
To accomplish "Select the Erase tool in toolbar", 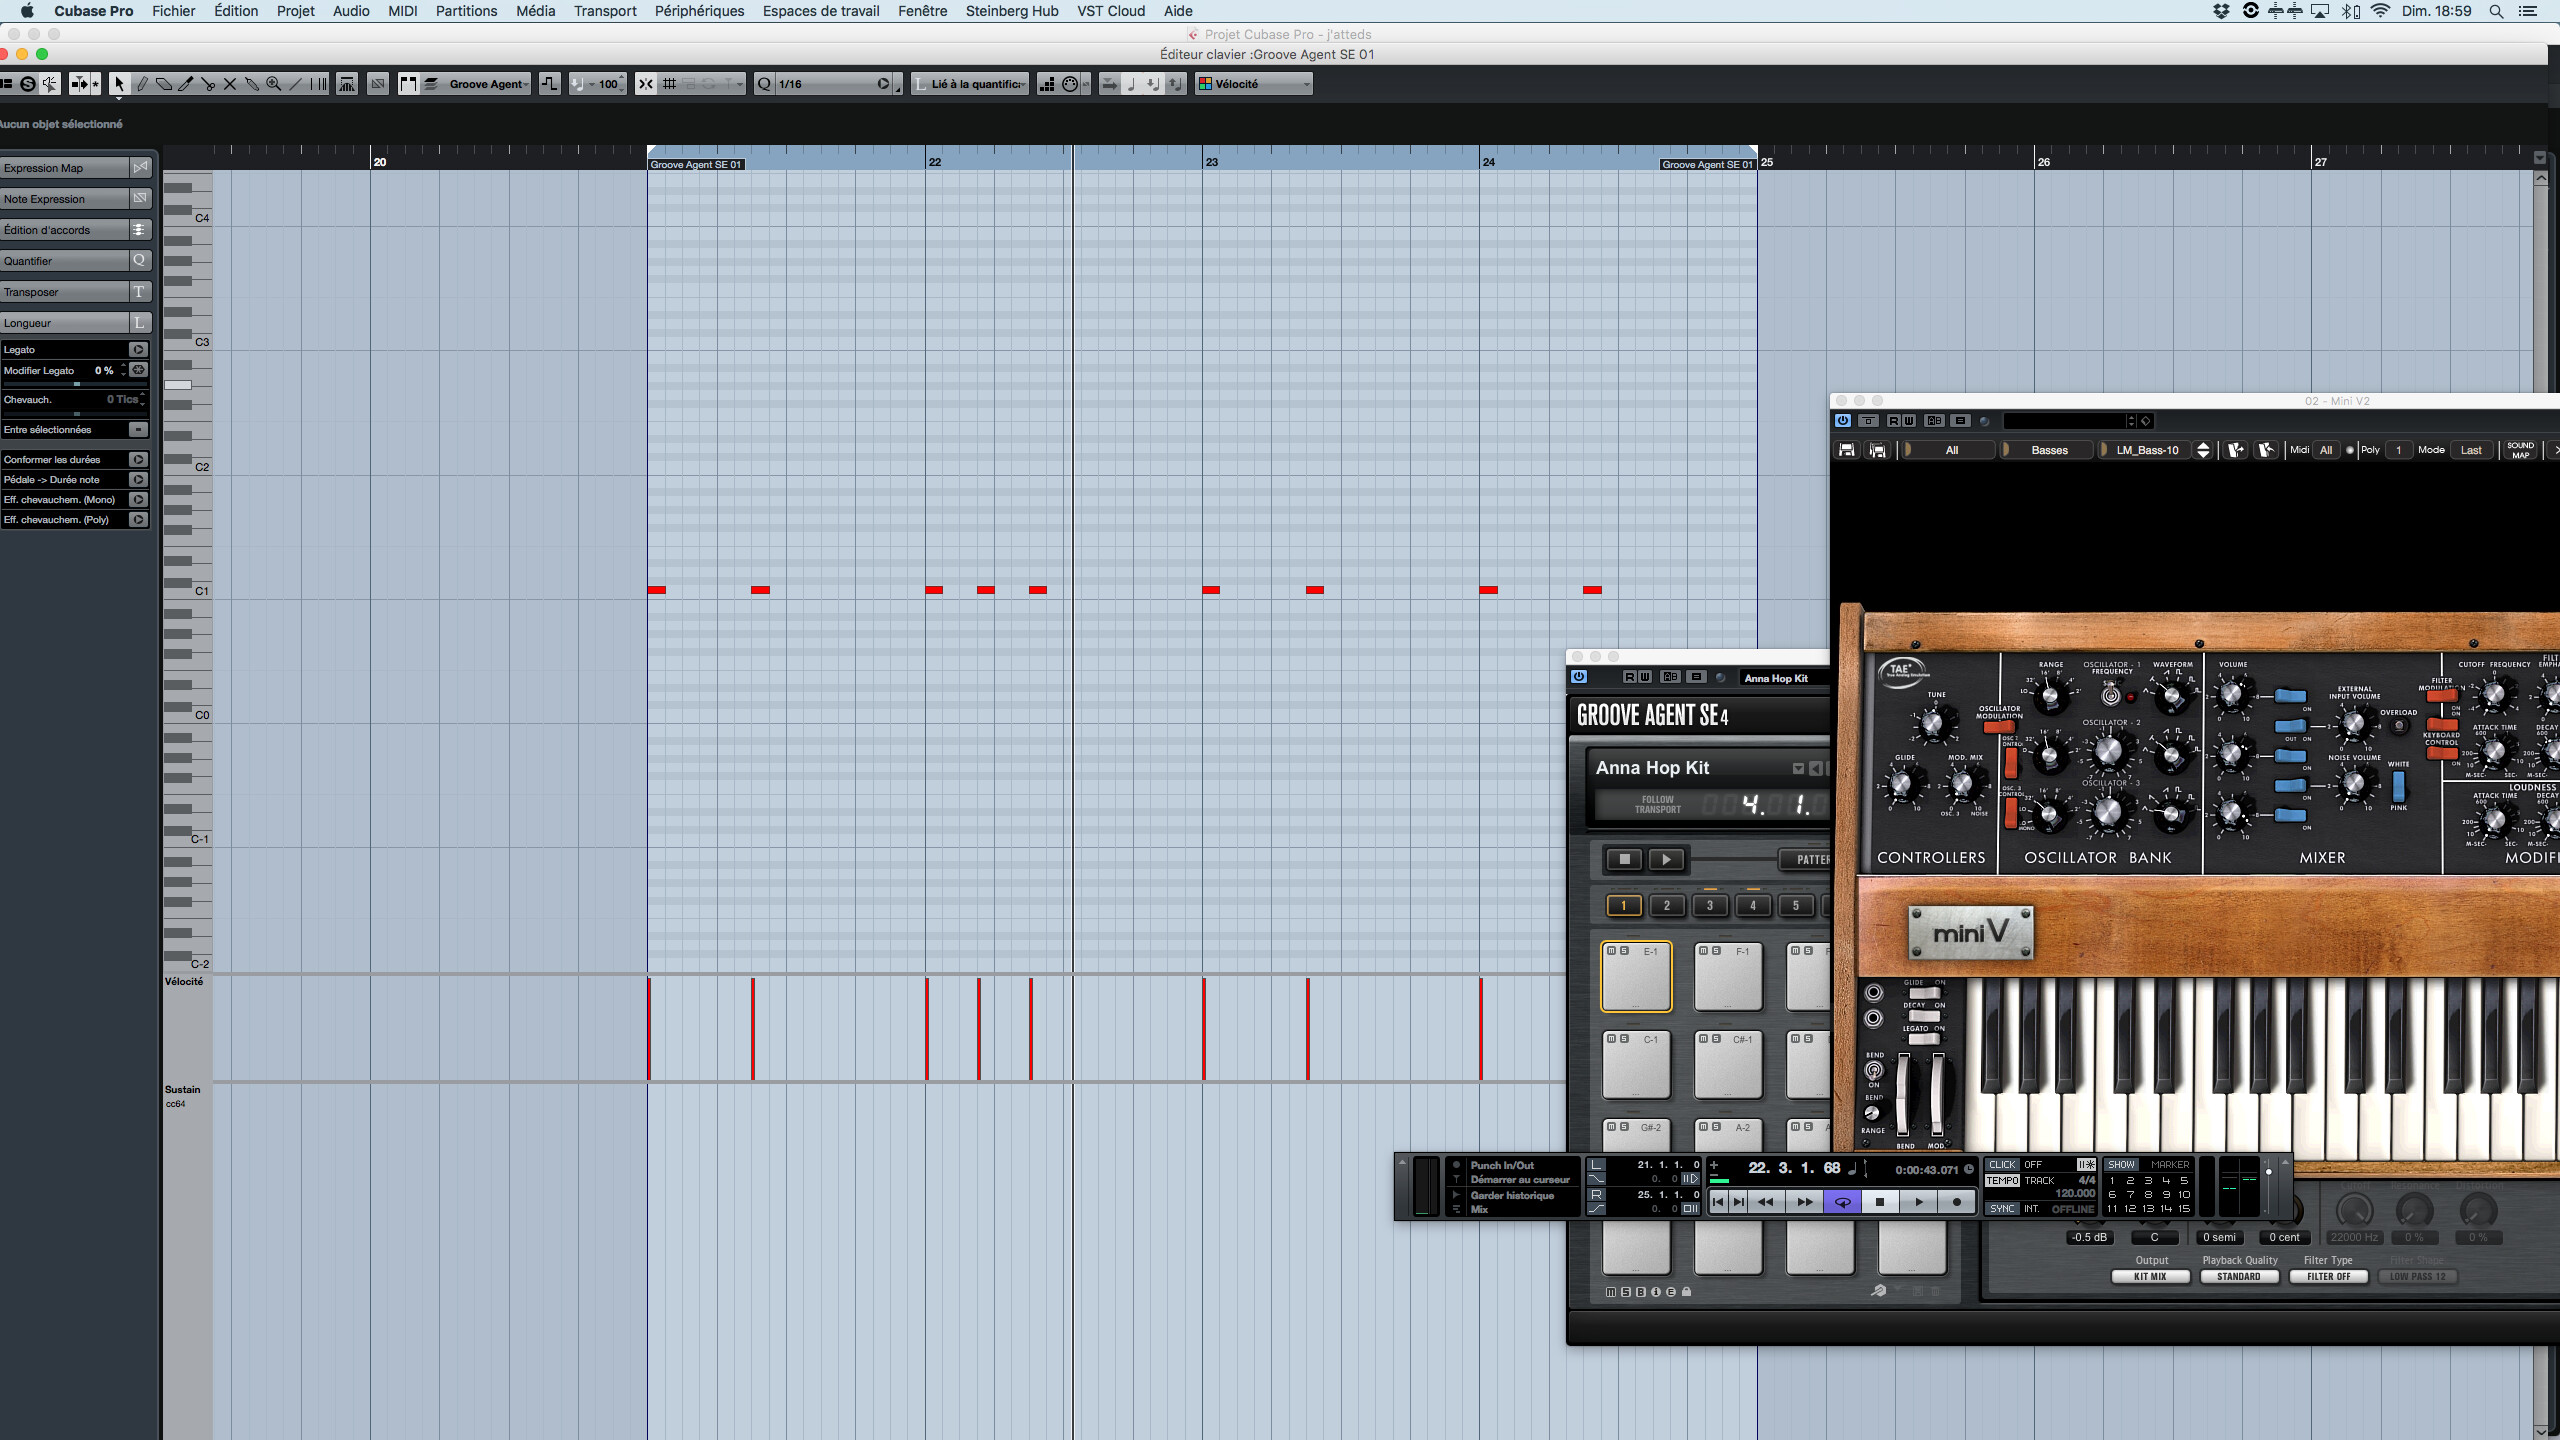I will pos(164,84).
